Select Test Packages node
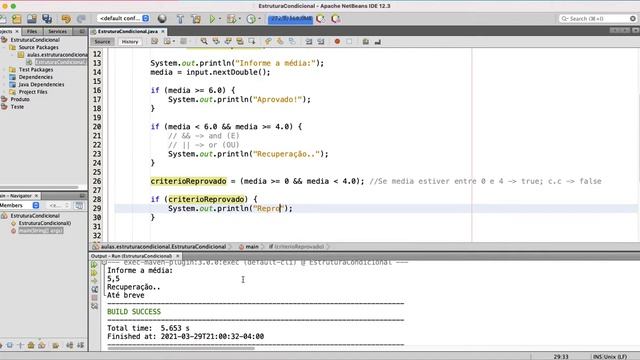The width and height of the screenshot is (640, 360). pos(36,70)
